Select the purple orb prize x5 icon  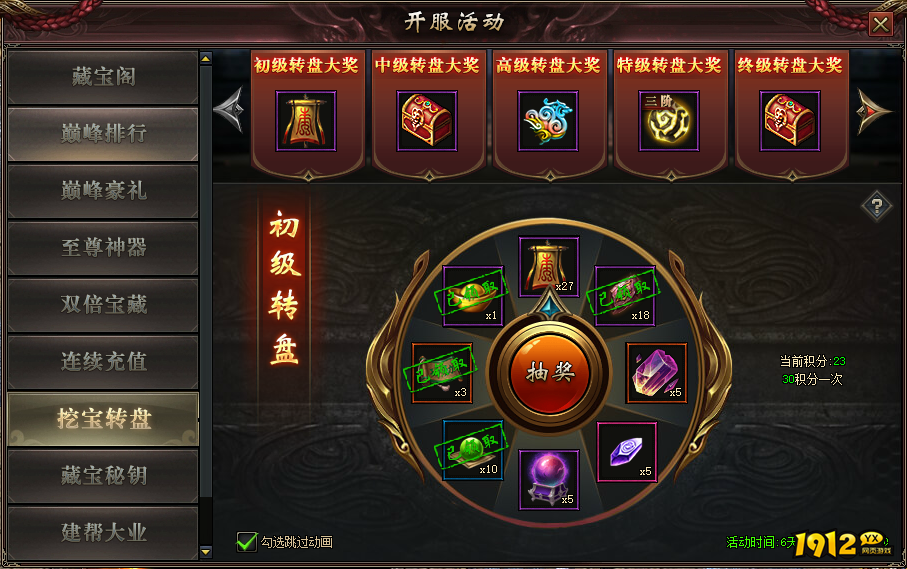(x=549, y=480)
